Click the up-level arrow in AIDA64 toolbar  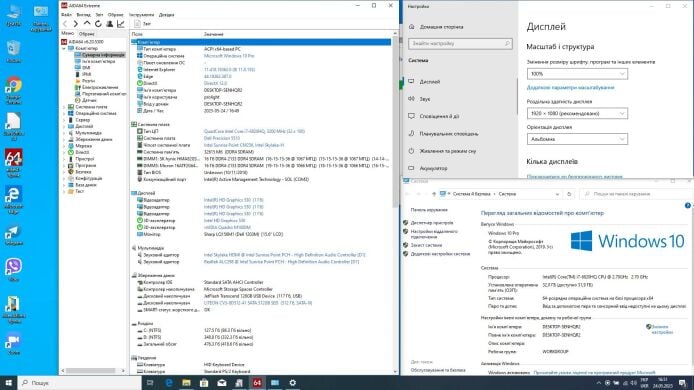pyautogui.click(x=87, y=24)
